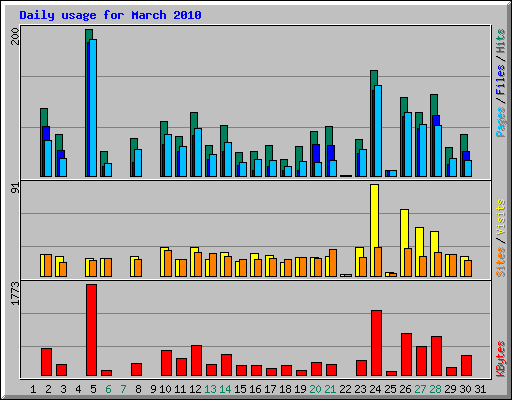Click day 3 on the x-axis
The image size is (512, 400).
click(63, 389)
